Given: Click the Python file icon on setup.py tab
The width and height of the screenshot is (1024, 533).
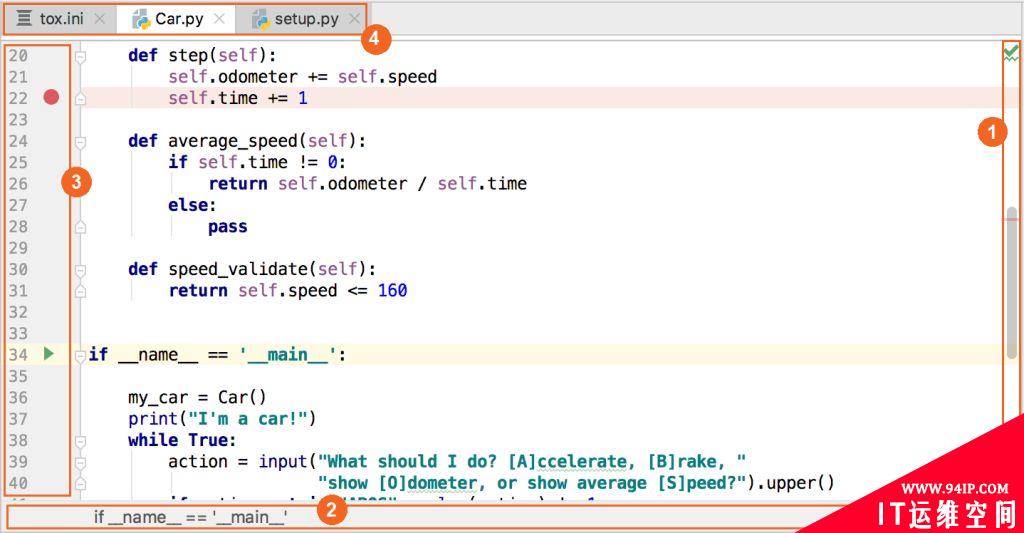Looking at the screenshot, I should [x=261, y=20].
